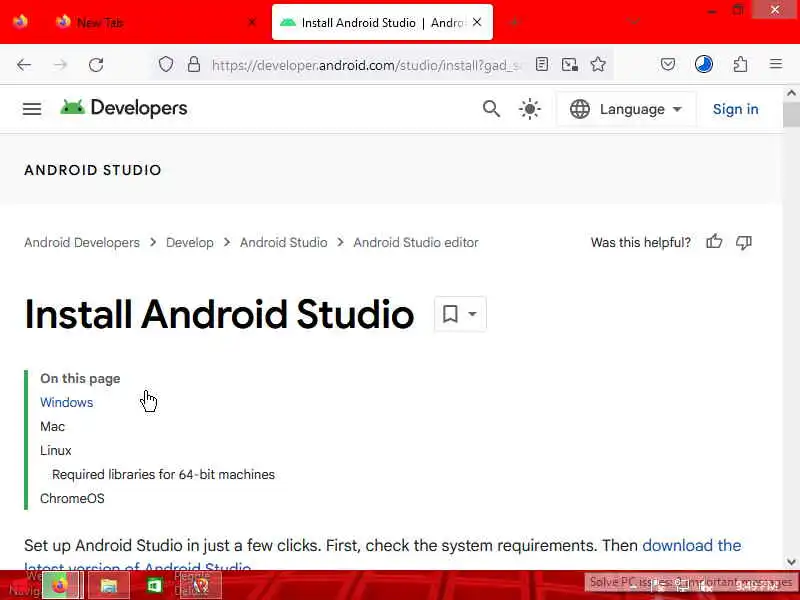Rate page unhelpful with thumbs down
800x600 pixels.
[744, 242]
